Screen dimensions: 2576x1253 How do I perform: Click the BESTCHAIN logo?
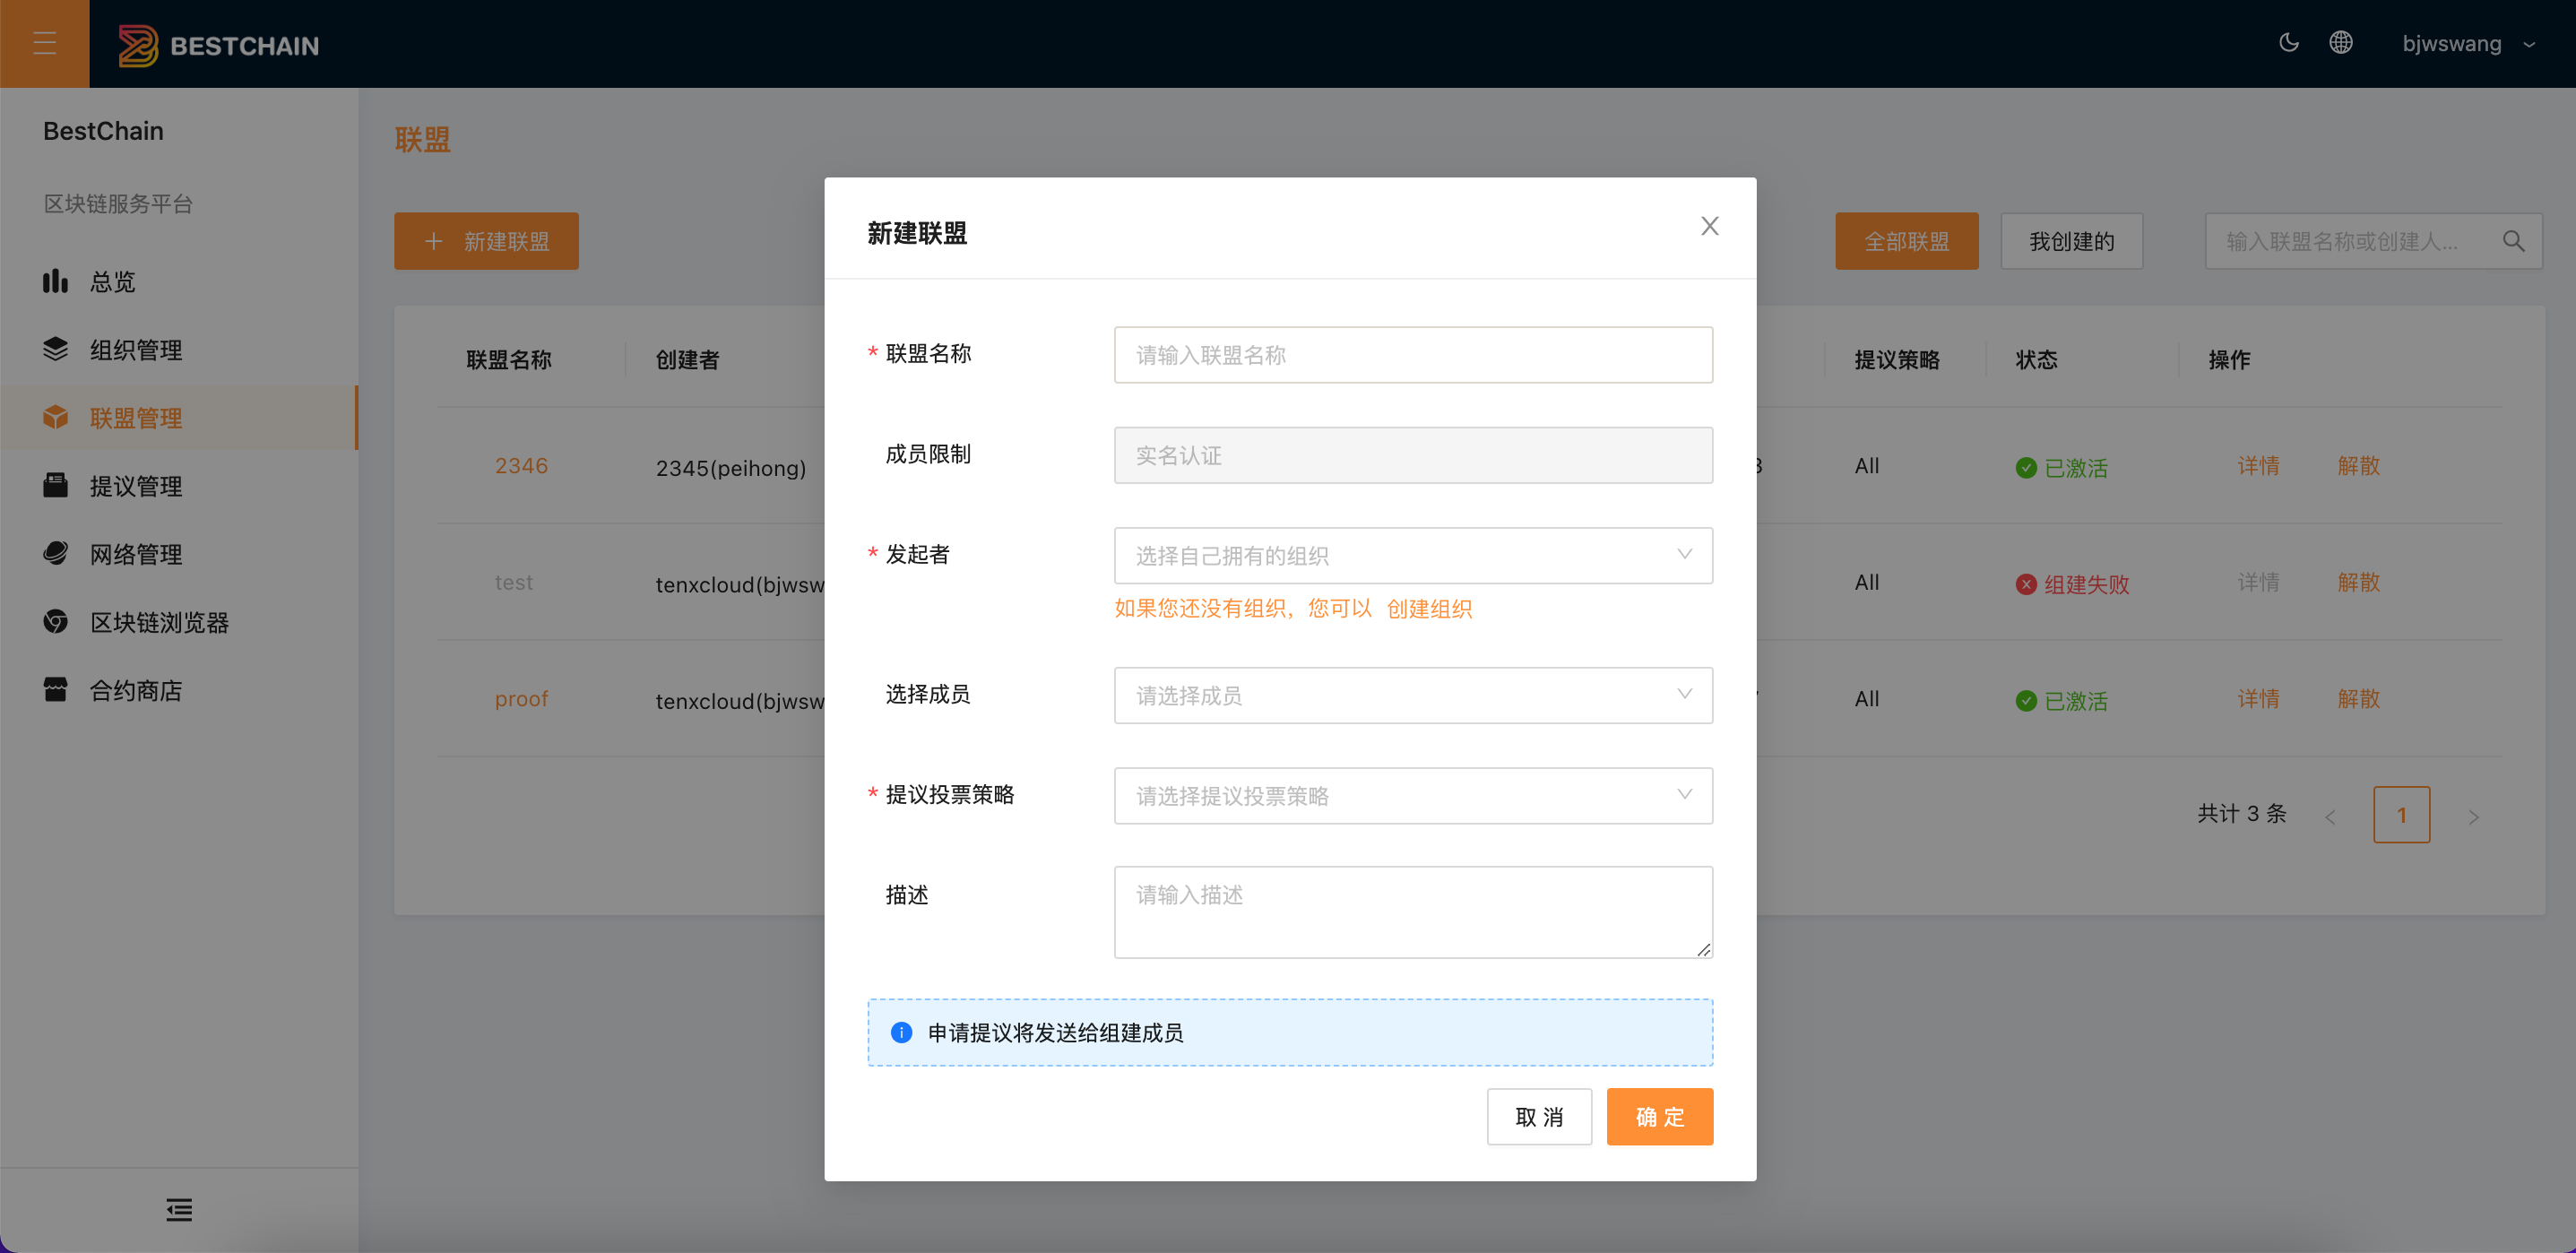[x=218, y=45]
